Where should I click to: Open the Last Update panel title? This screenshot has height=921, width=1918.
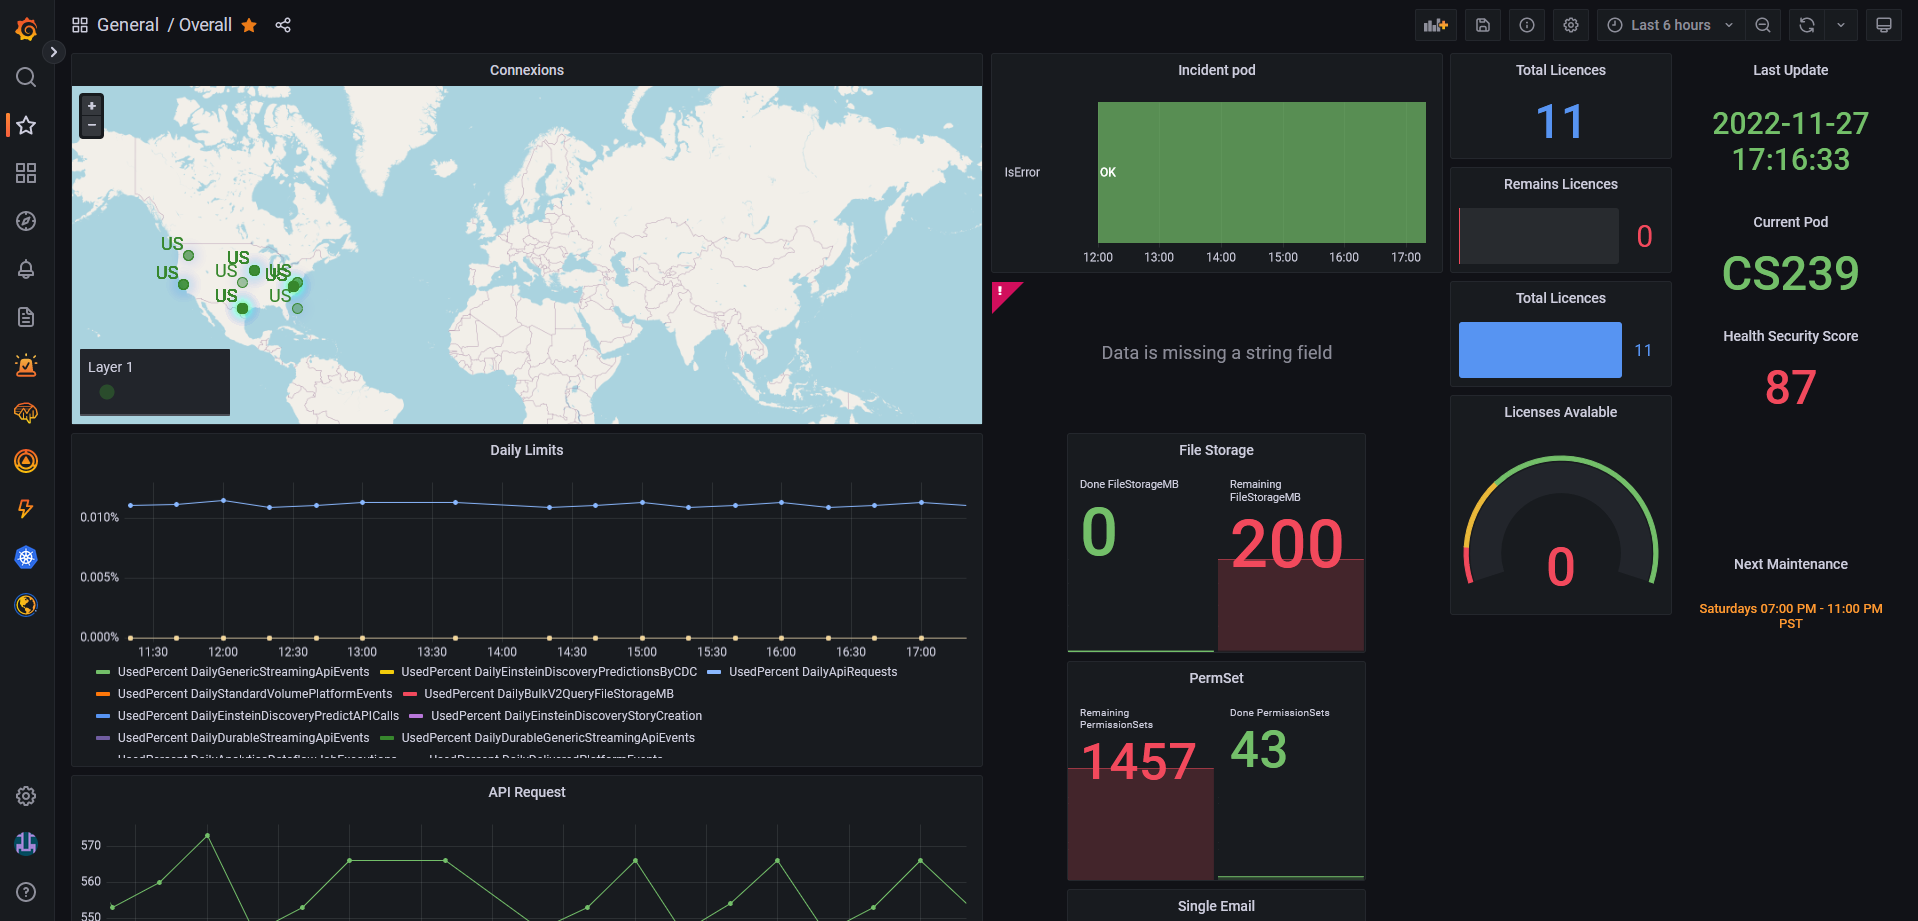point(1790,70)
